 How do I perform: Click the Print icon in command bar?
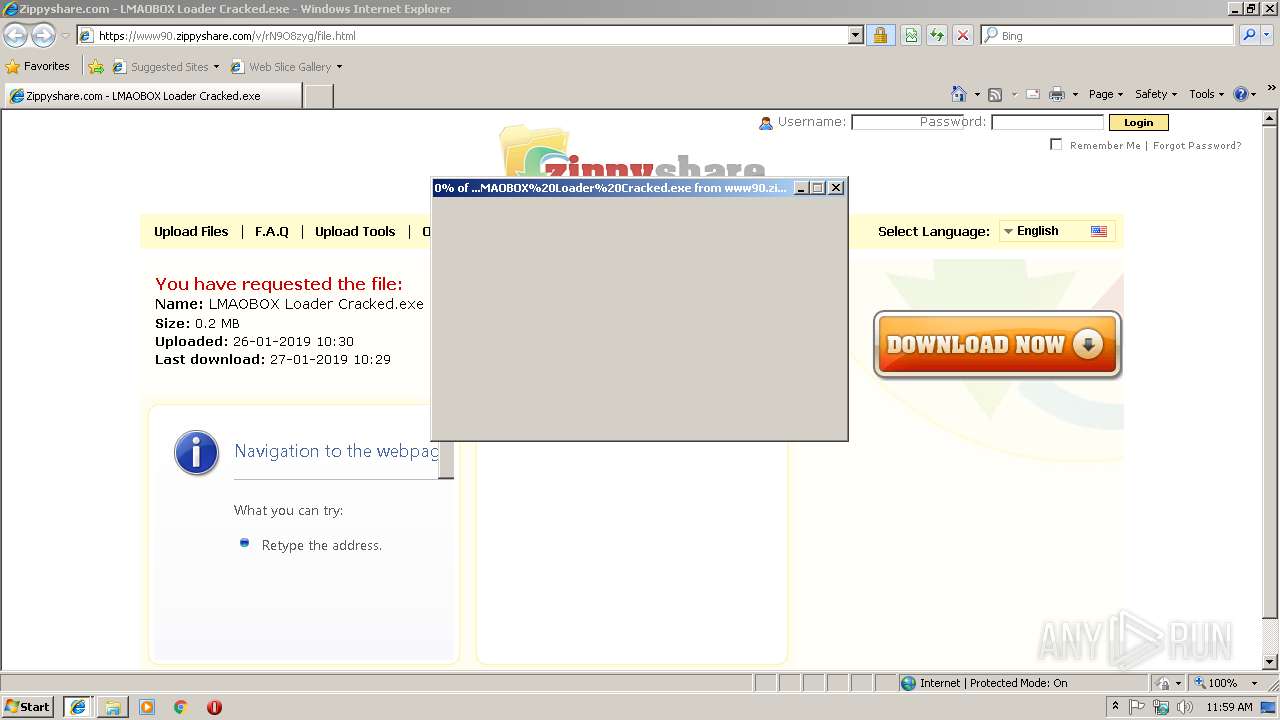coord(1057,94)
